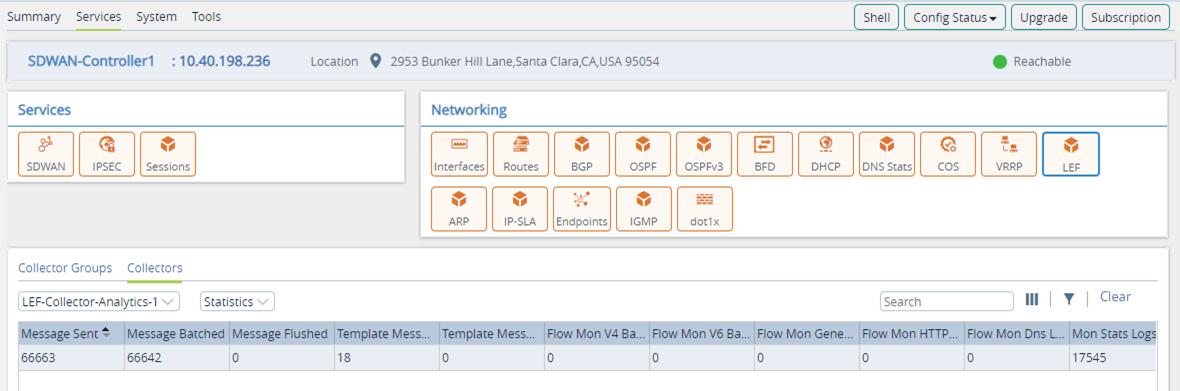The width and height of the screenshot is (1180, 391).
Task: Click the filter funnel icon
Action: [x=1069, y=299]
